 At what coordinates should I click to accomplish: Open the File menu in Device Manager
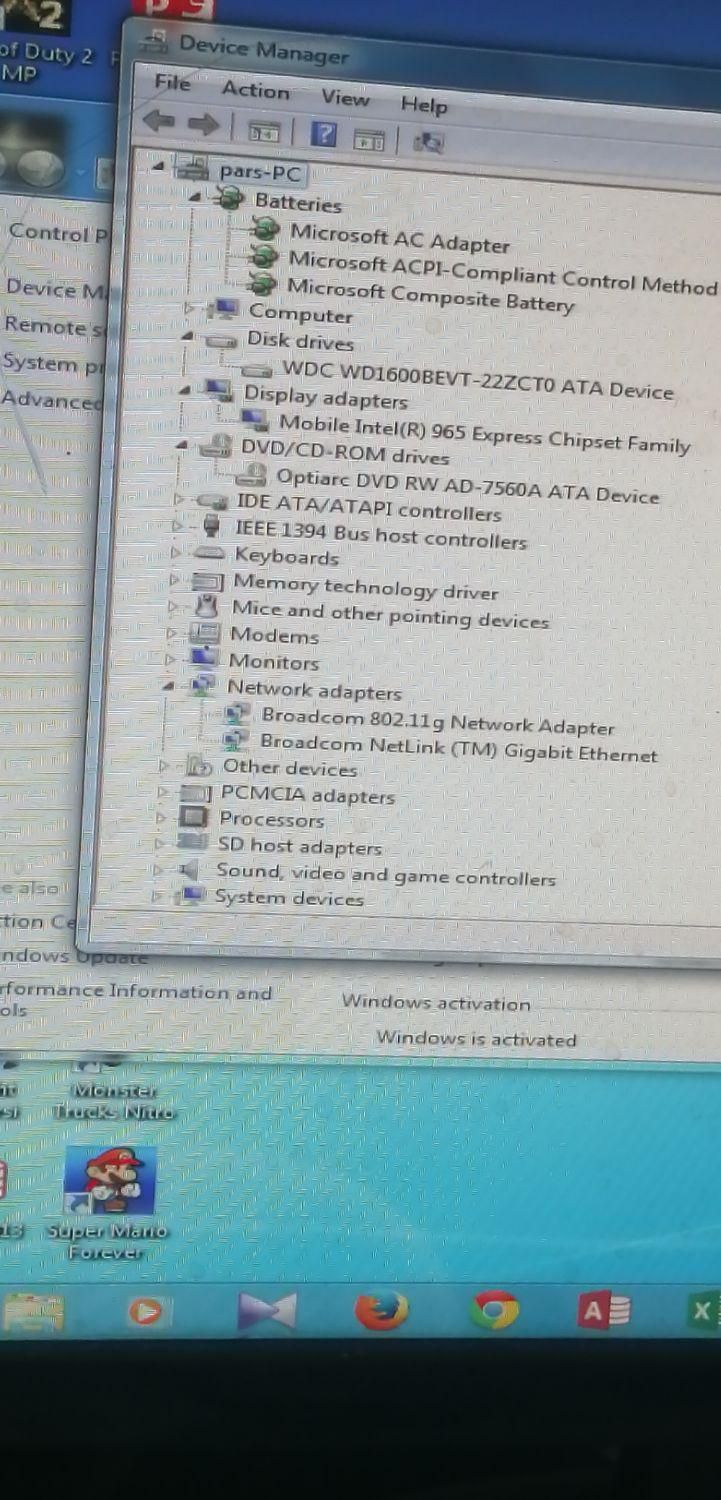pos(173,83)
